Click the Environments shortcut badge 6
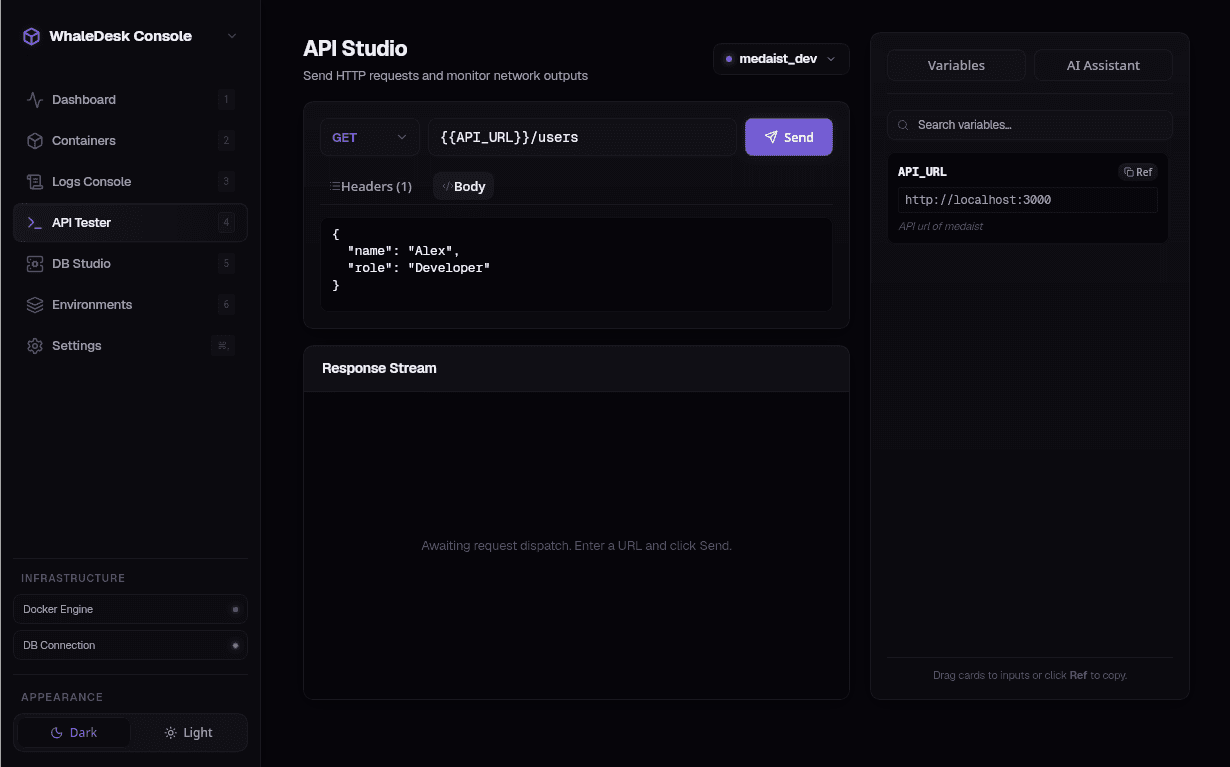This screenshot has width=1230, height=767. (x=226, y=305)
